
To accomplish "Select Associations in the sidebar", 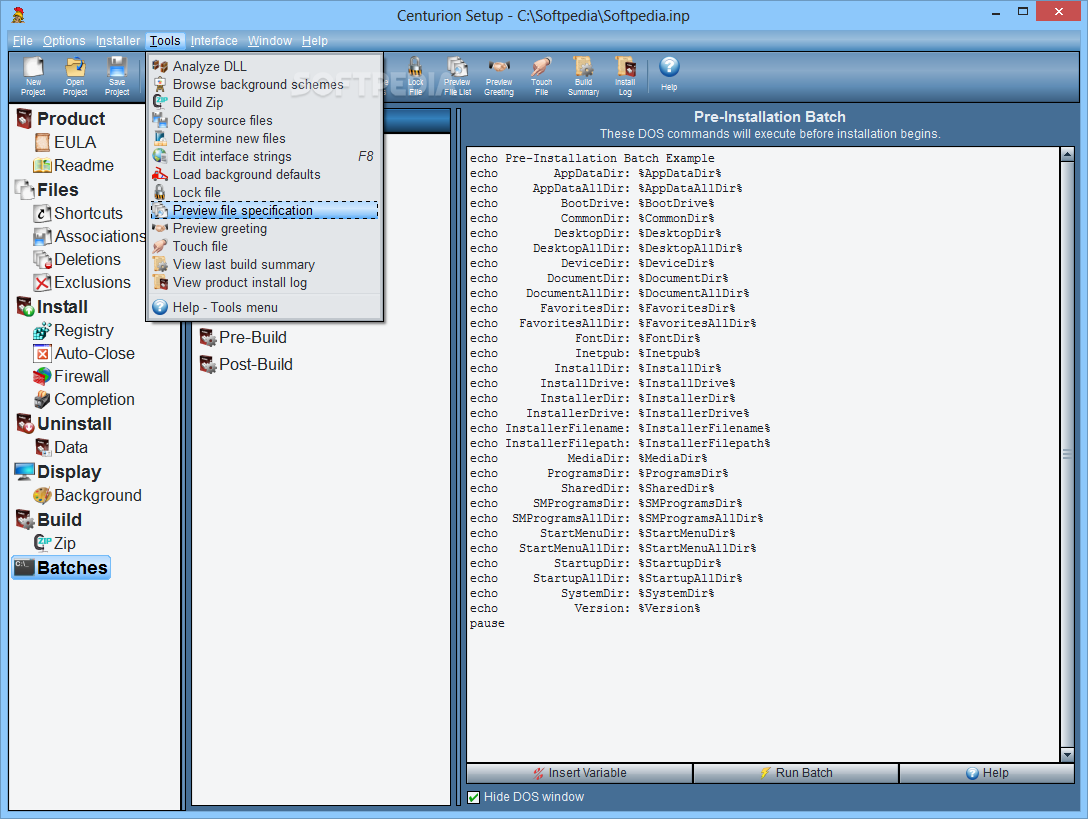I will coord(90,237).
